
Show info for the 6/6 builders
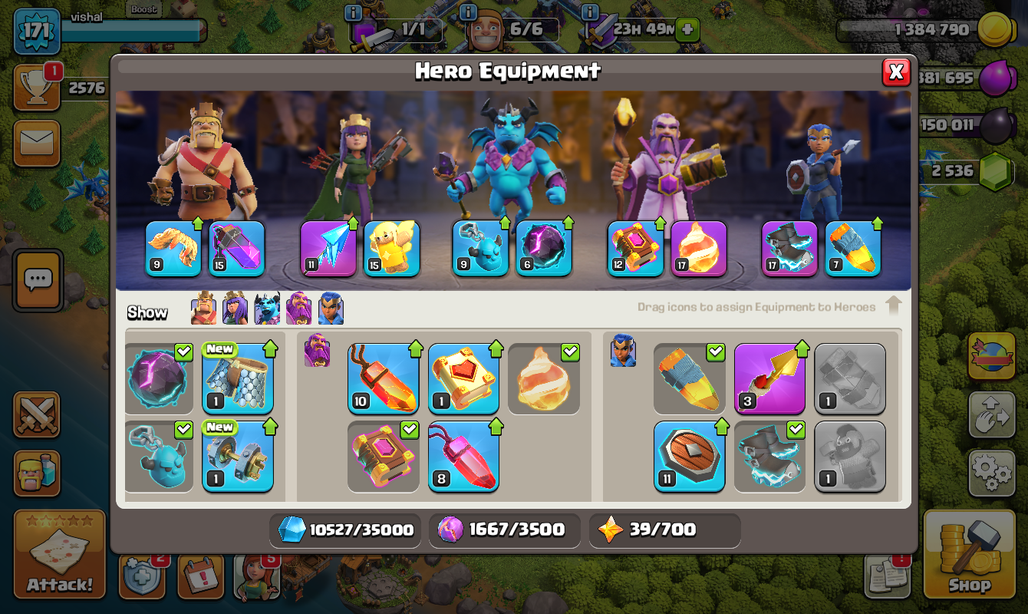coord(468,12)
